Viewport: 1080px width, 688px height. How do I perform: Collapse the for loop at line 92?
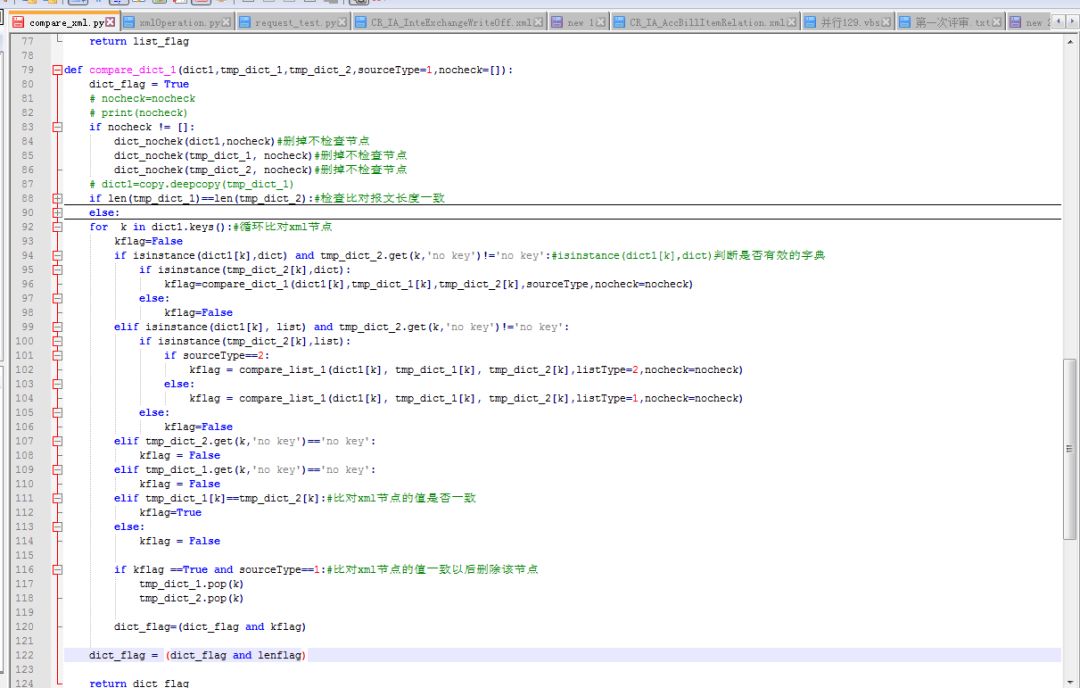point(57,227)
